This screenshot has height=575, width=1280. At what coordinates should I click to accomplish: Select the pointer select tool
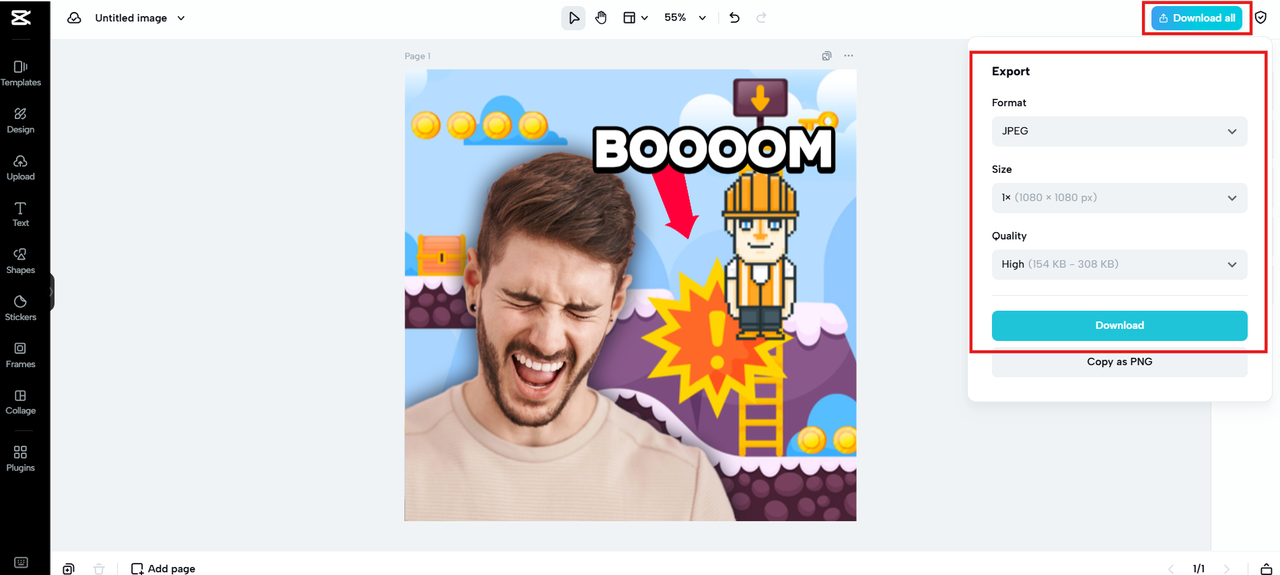point(573,18)
